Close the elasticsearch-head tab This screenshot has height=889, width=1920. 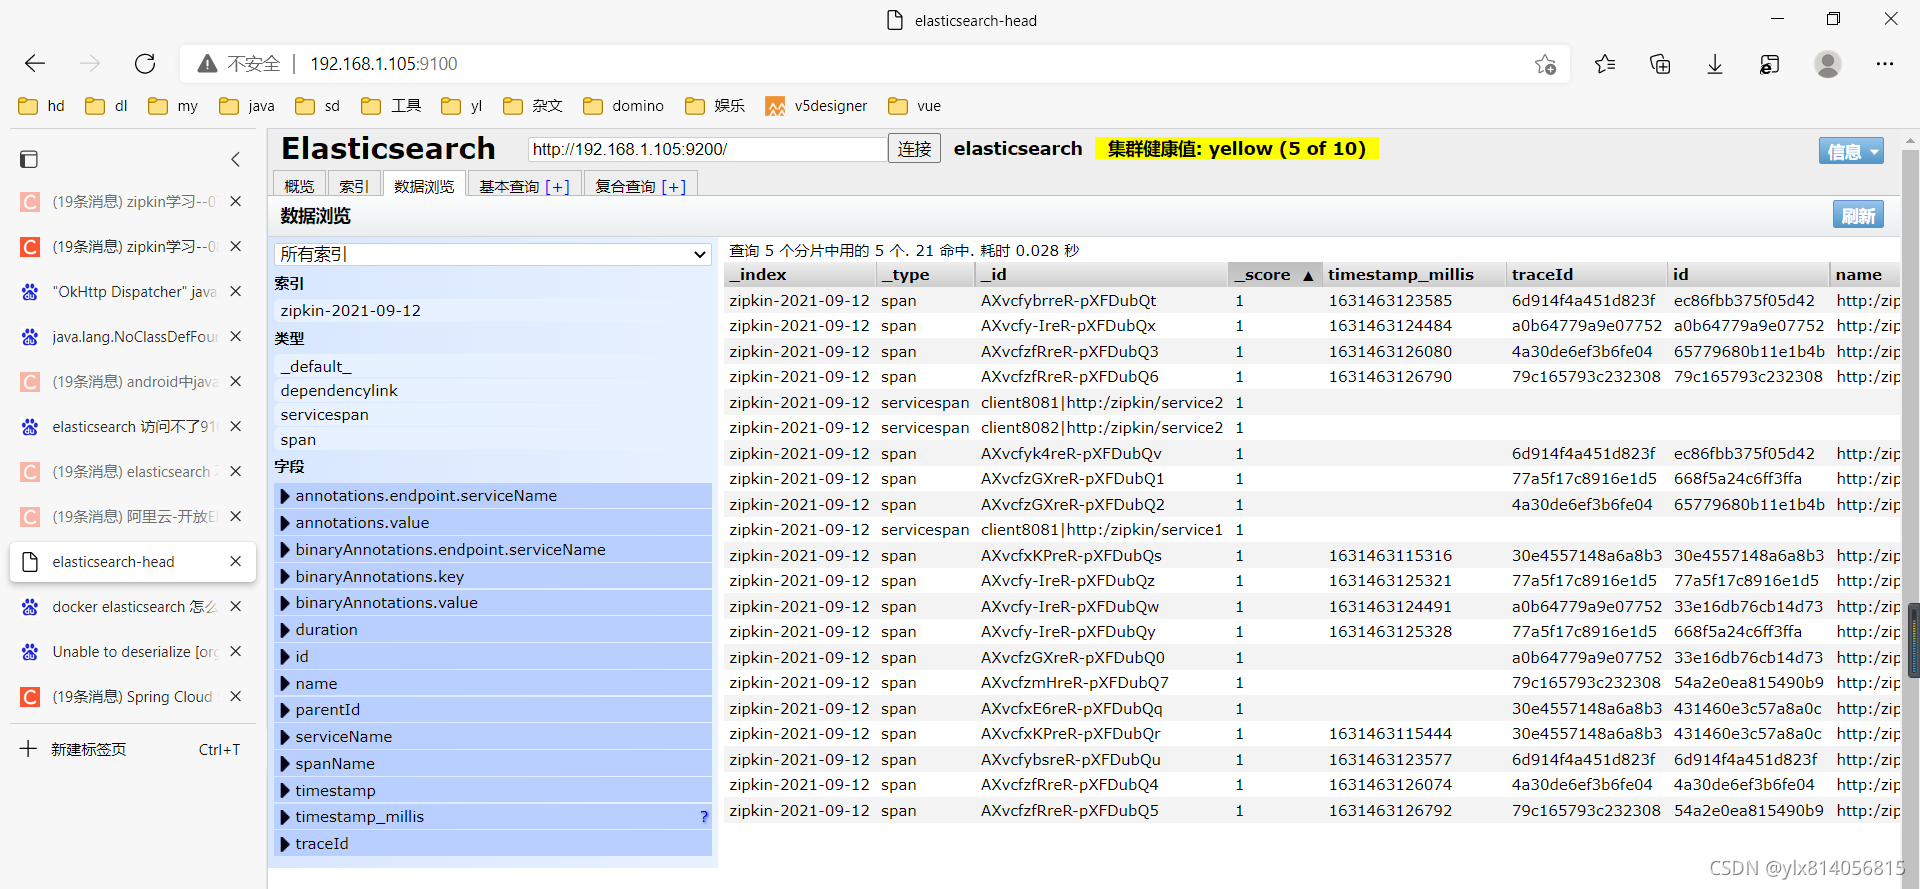coord(236,561)
